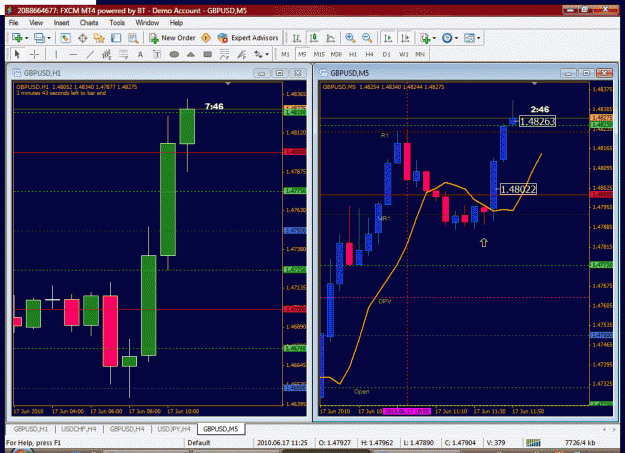The height and width of the screenshot is (453, 625).
Task: Switch to W1 timeframe
Action: coord(403,54)
